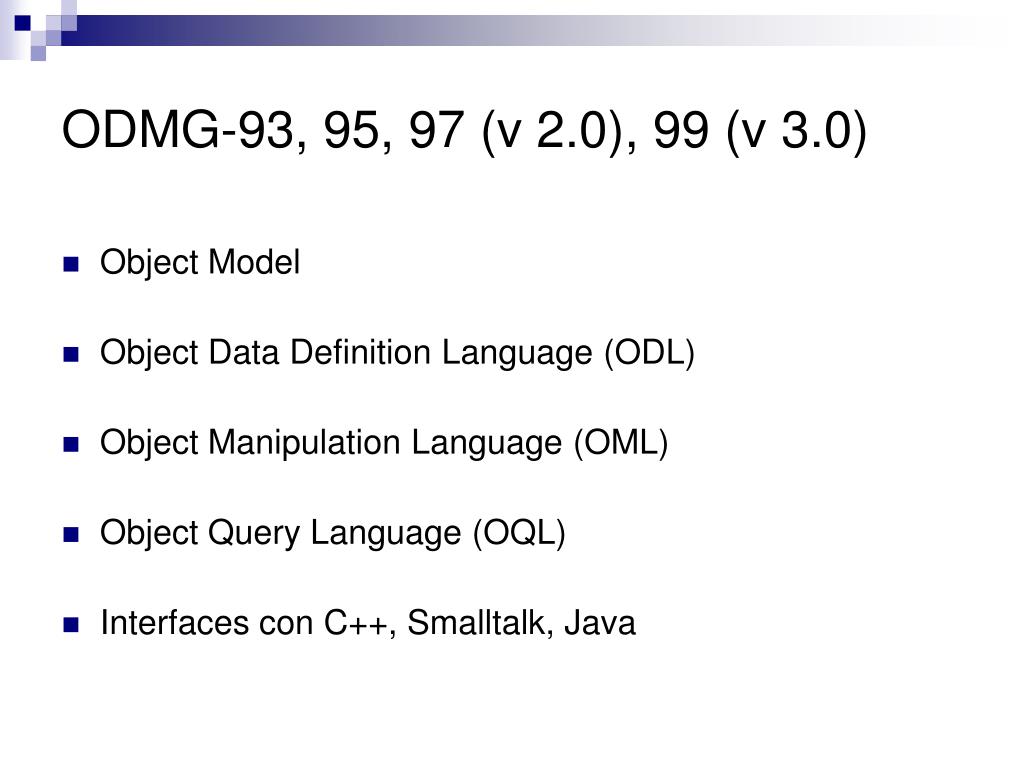The width and height of the screenshot is (1024, 768).
Task: Select the bullet square before Object Query Language
Action: click(71, 534)
